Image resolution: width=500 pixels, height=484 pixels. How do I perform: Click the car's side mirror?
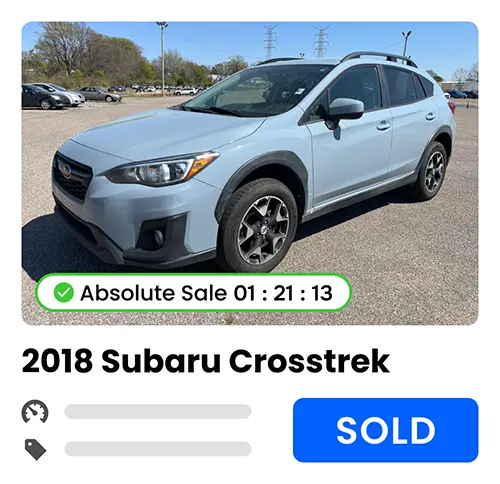344,111
